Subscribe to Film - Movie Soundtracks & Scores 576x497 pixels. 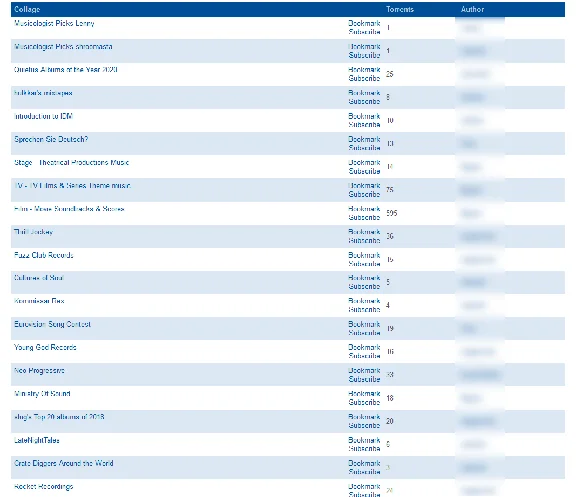tap(364, 217)
